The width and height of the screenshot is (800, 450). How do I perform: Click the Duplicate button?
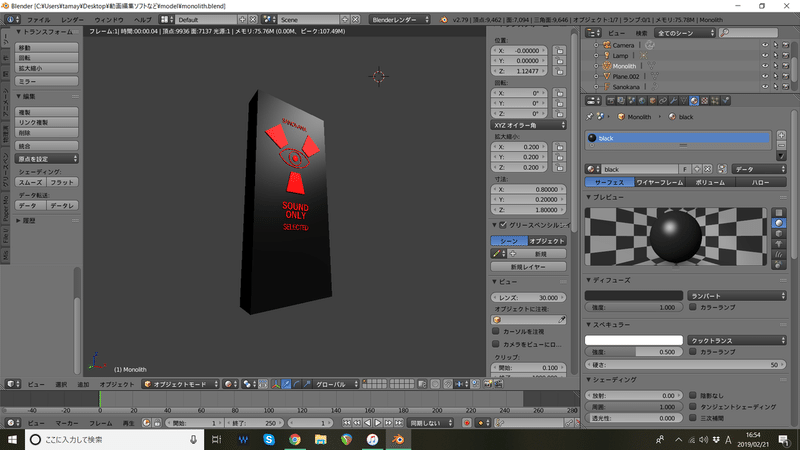pyautogui.click(x=46, y=112)
